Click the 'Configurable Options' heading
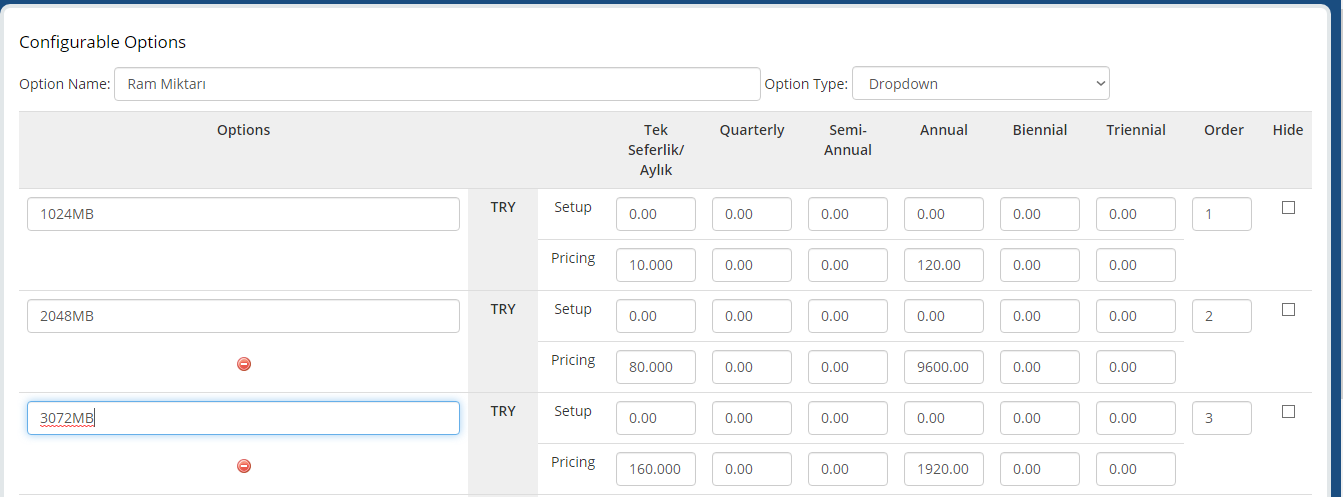Image resolution: width=1343 pixels, height=497 pixels. click(103, 42)
